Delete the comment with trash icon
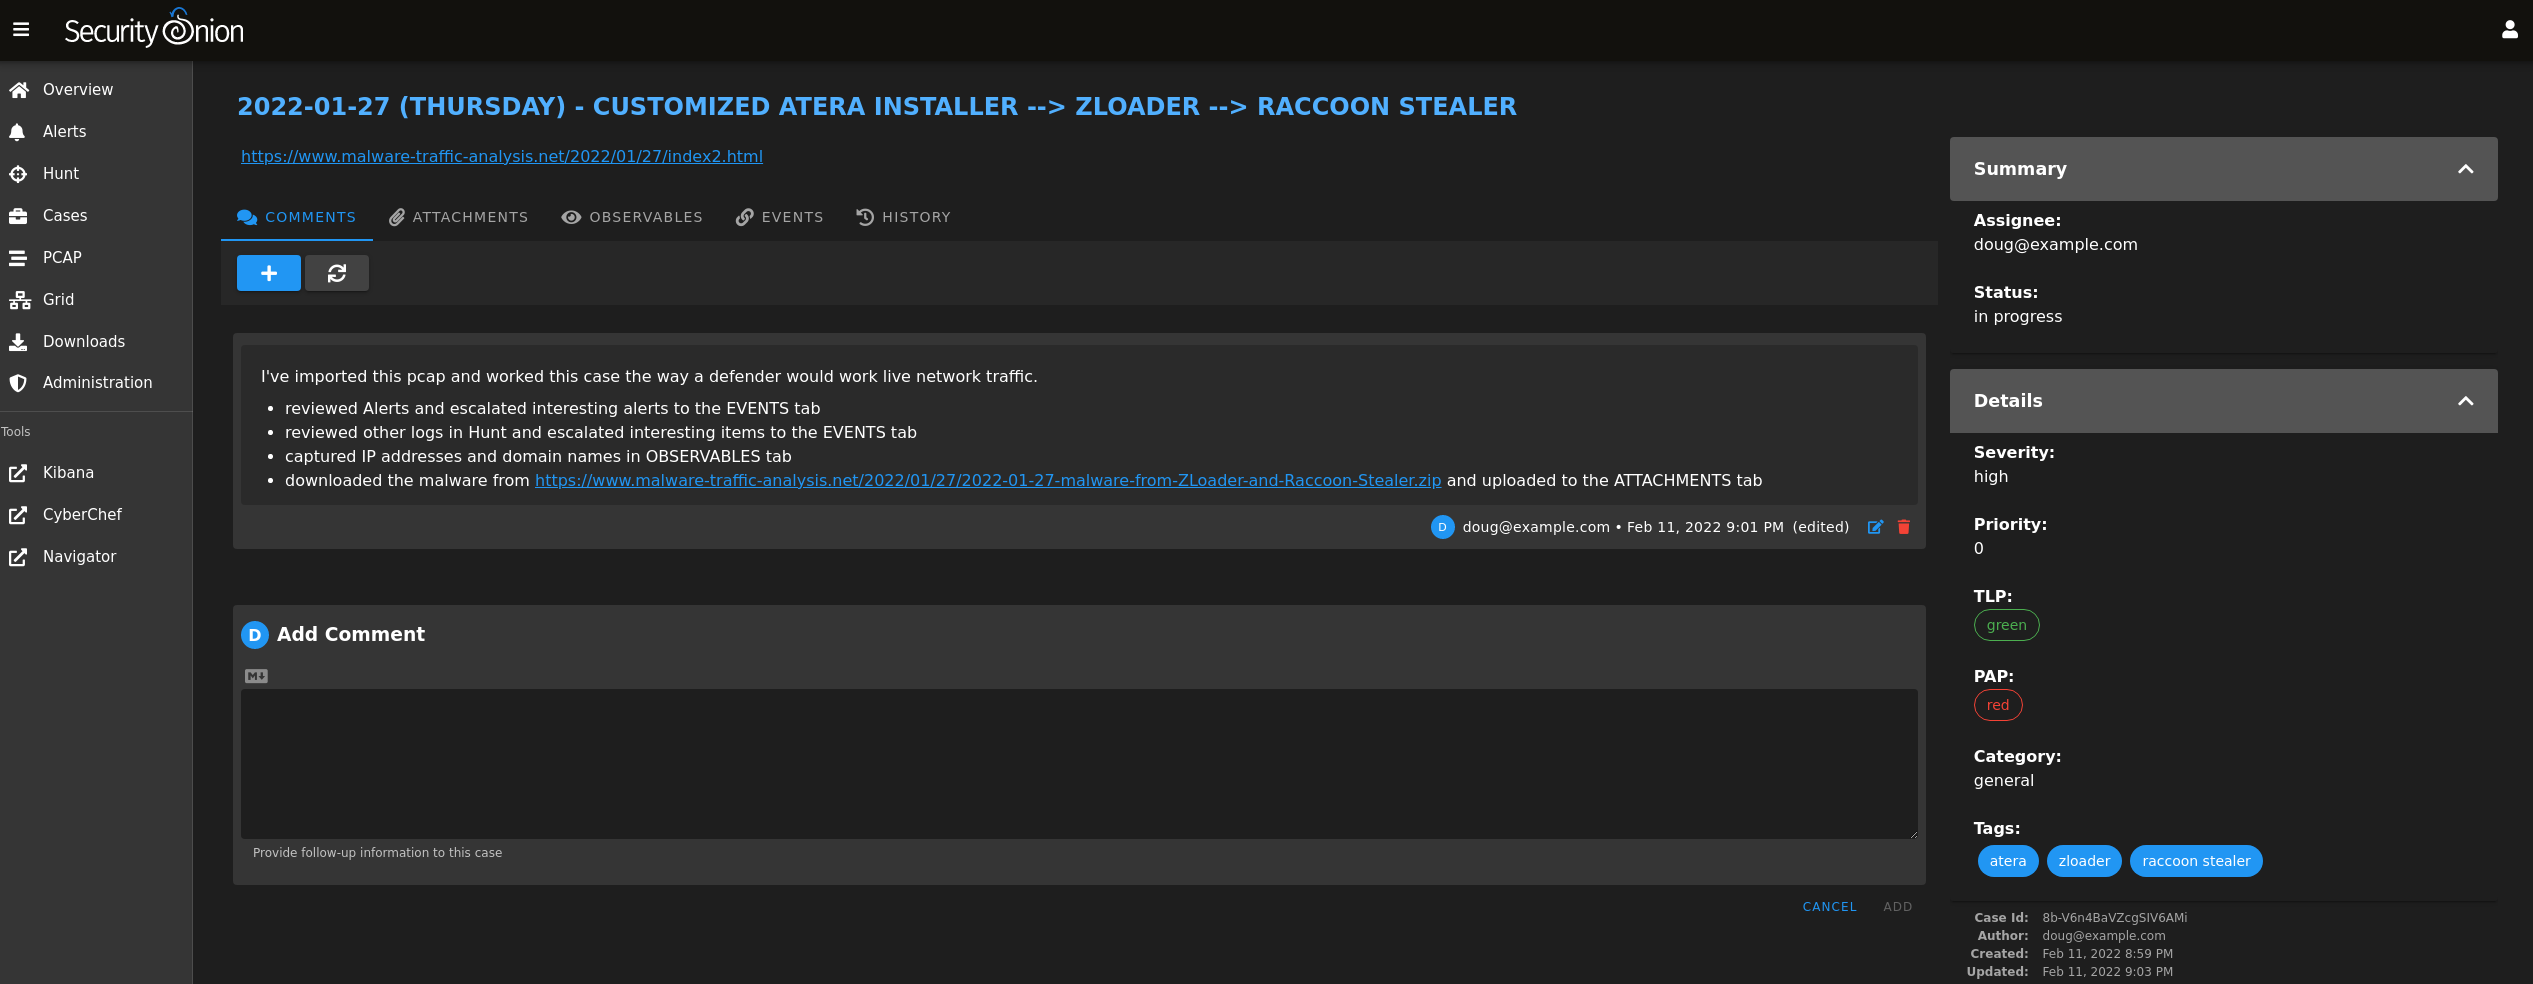 pyautogui.click(x=1904, y=527)
